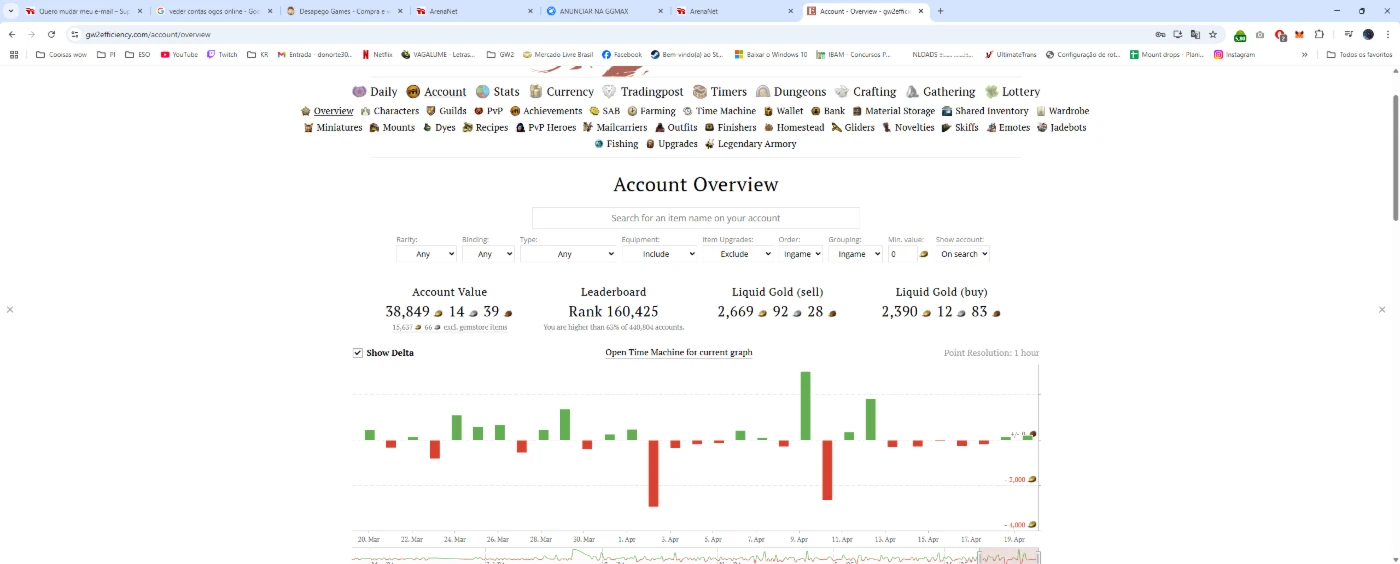Expand the Grouping dropdown
1400x564 pixels.
click(855, 254)
